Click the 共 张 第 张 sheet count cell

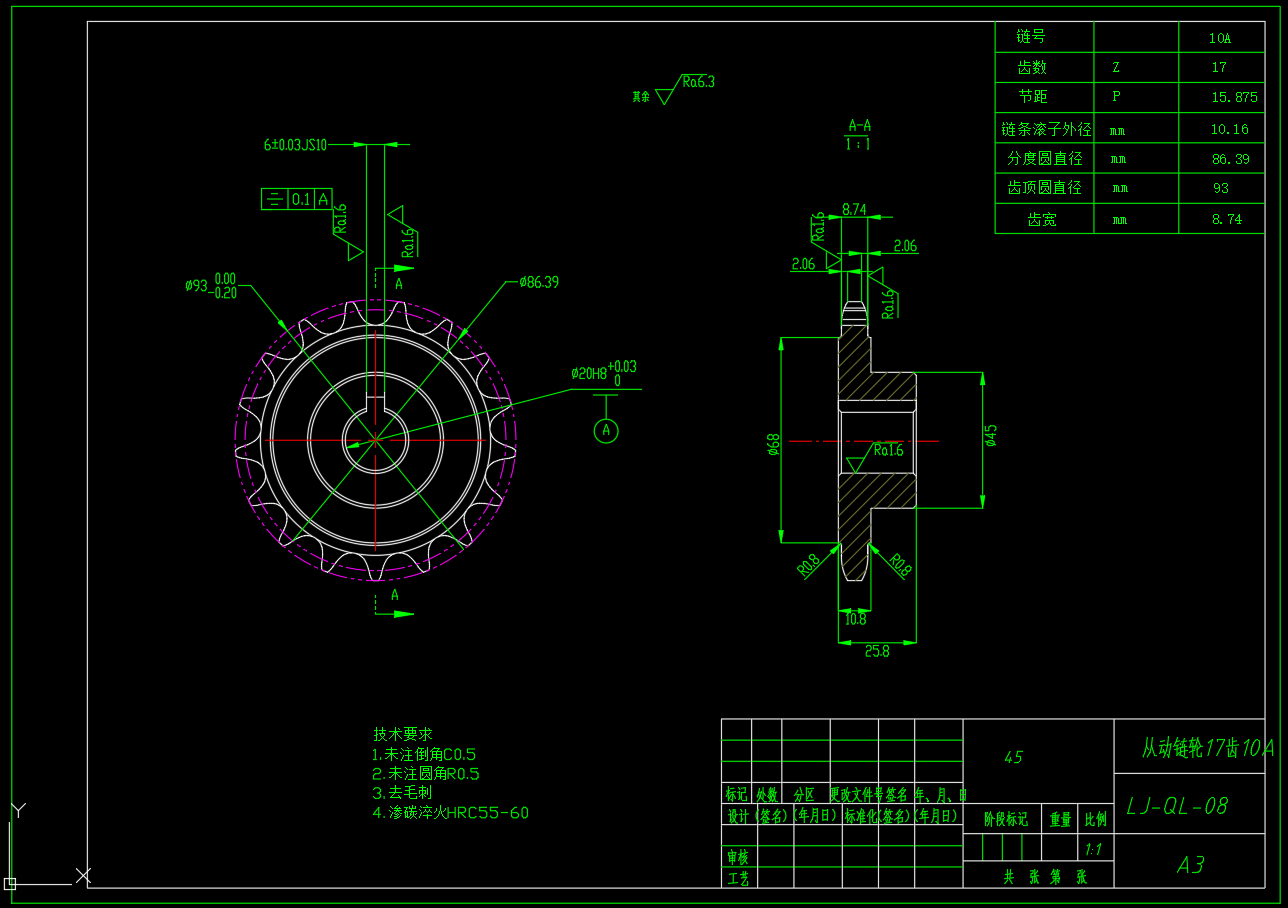1038,876
